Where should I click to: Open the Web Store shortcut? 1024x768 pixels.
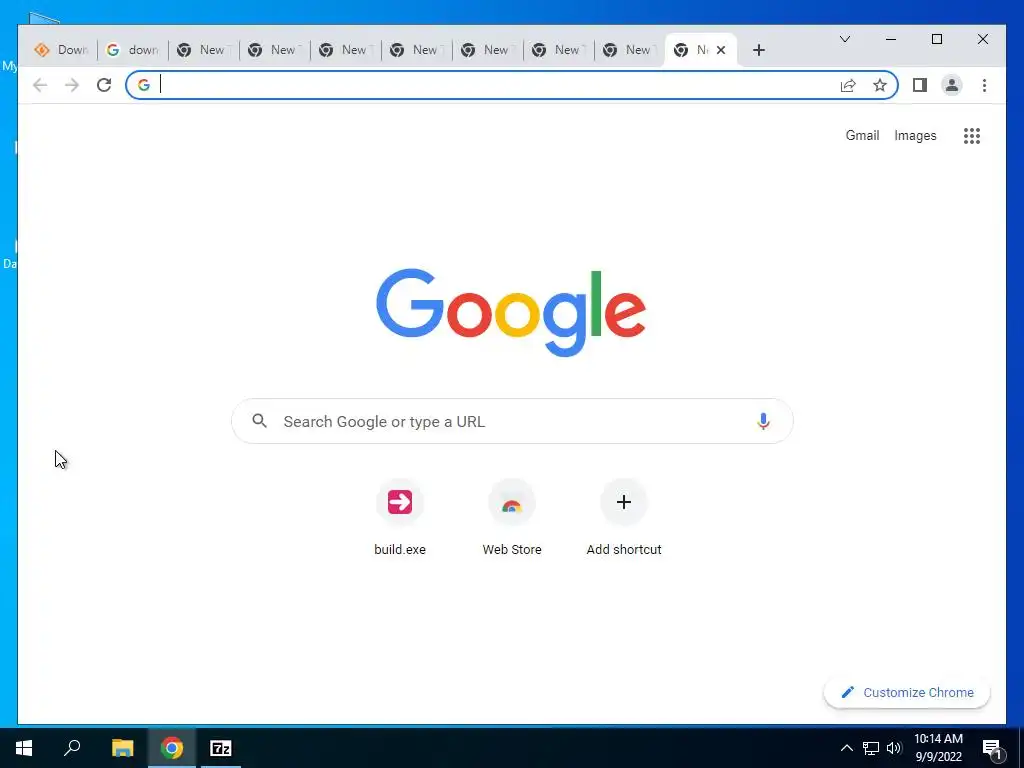tap(512, 519)
